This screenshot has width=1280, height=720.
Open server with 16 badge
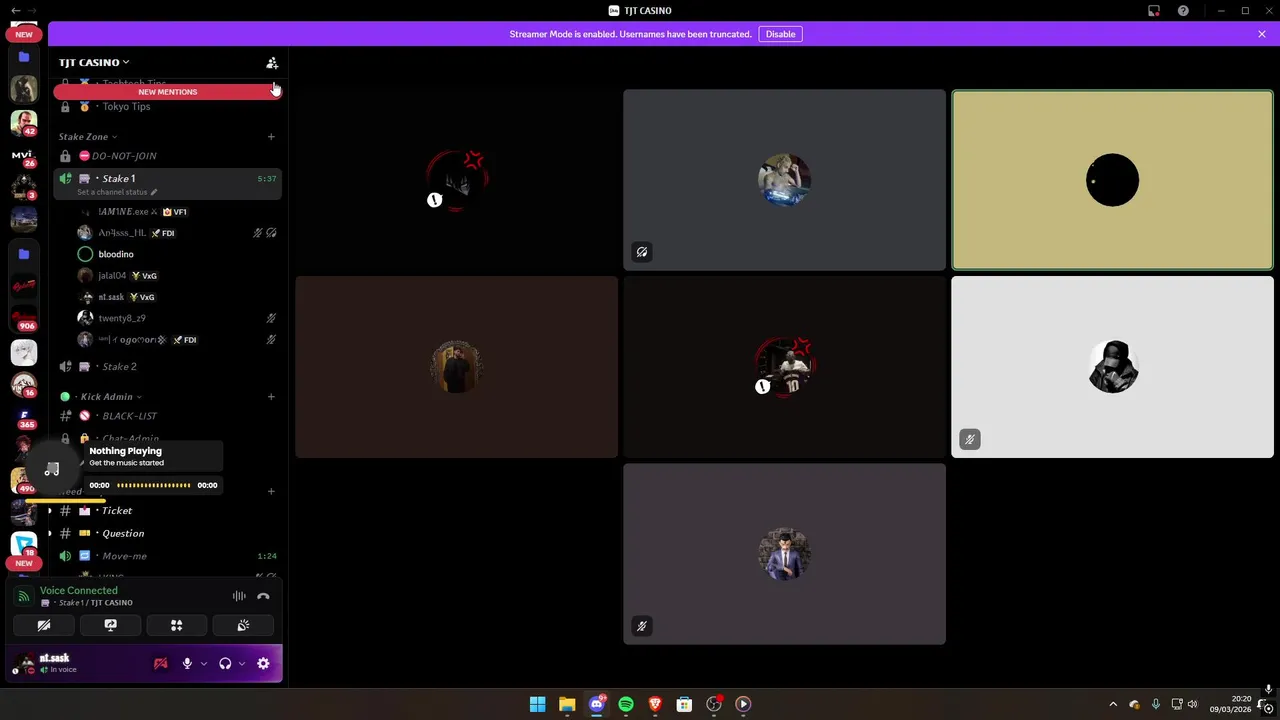click(x=24, y=385)
